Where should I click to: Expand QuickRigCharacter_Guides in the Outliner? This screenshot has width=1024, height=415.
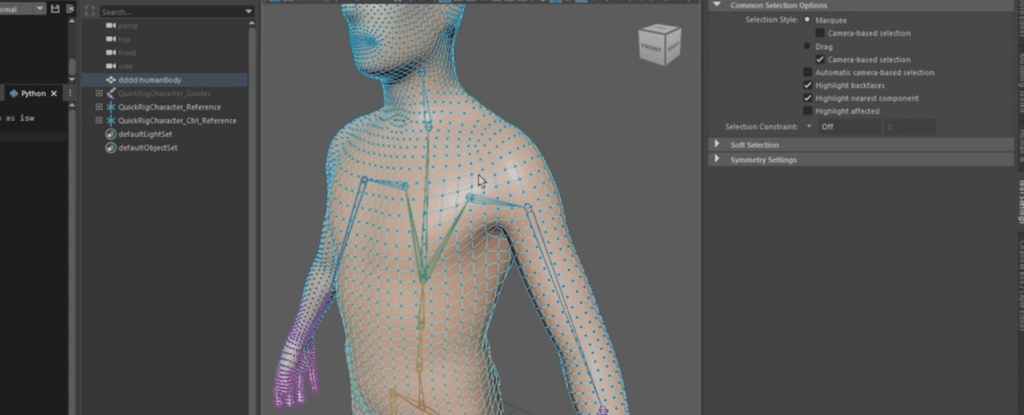coord(99,93)
